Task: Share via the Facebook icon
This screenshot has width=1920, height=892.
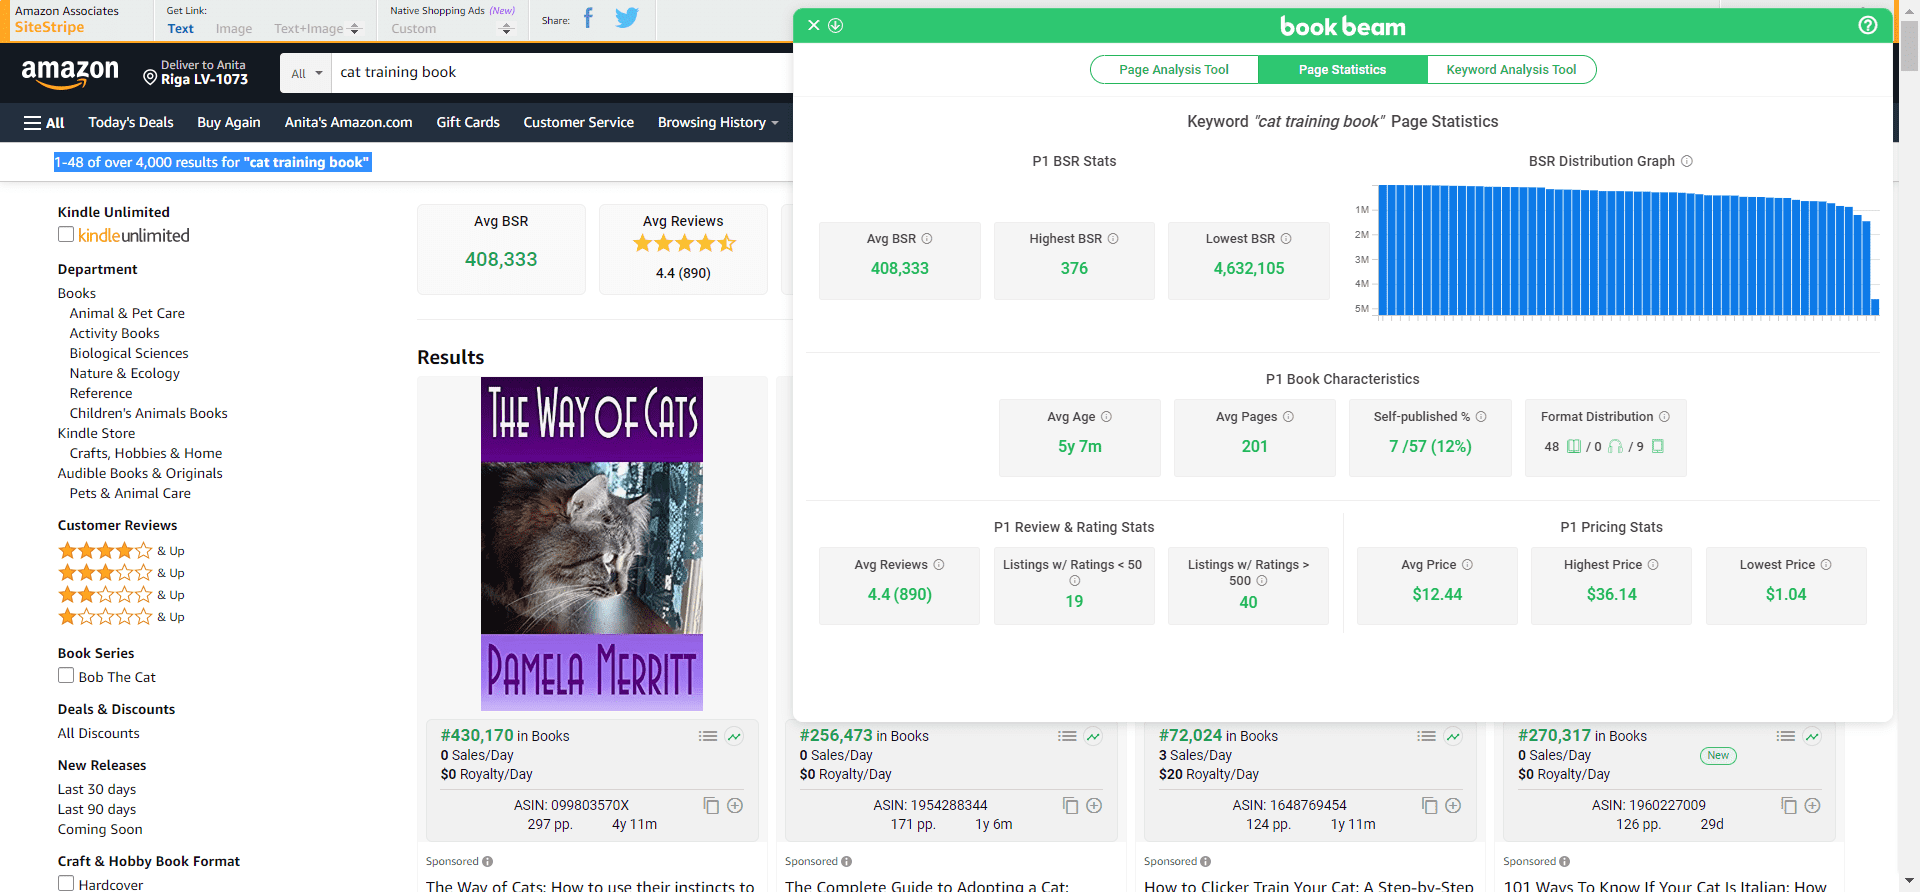Action: 588,18
